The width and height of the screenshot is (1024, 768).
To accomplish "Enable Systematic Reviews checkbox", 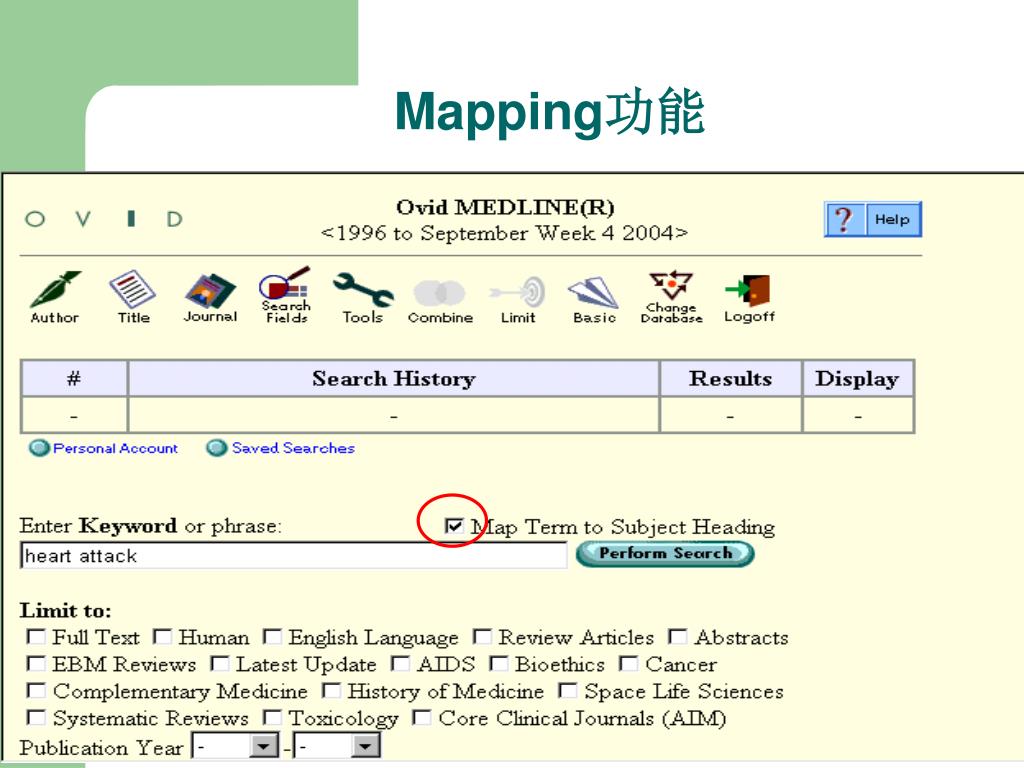I will point(36,717).
